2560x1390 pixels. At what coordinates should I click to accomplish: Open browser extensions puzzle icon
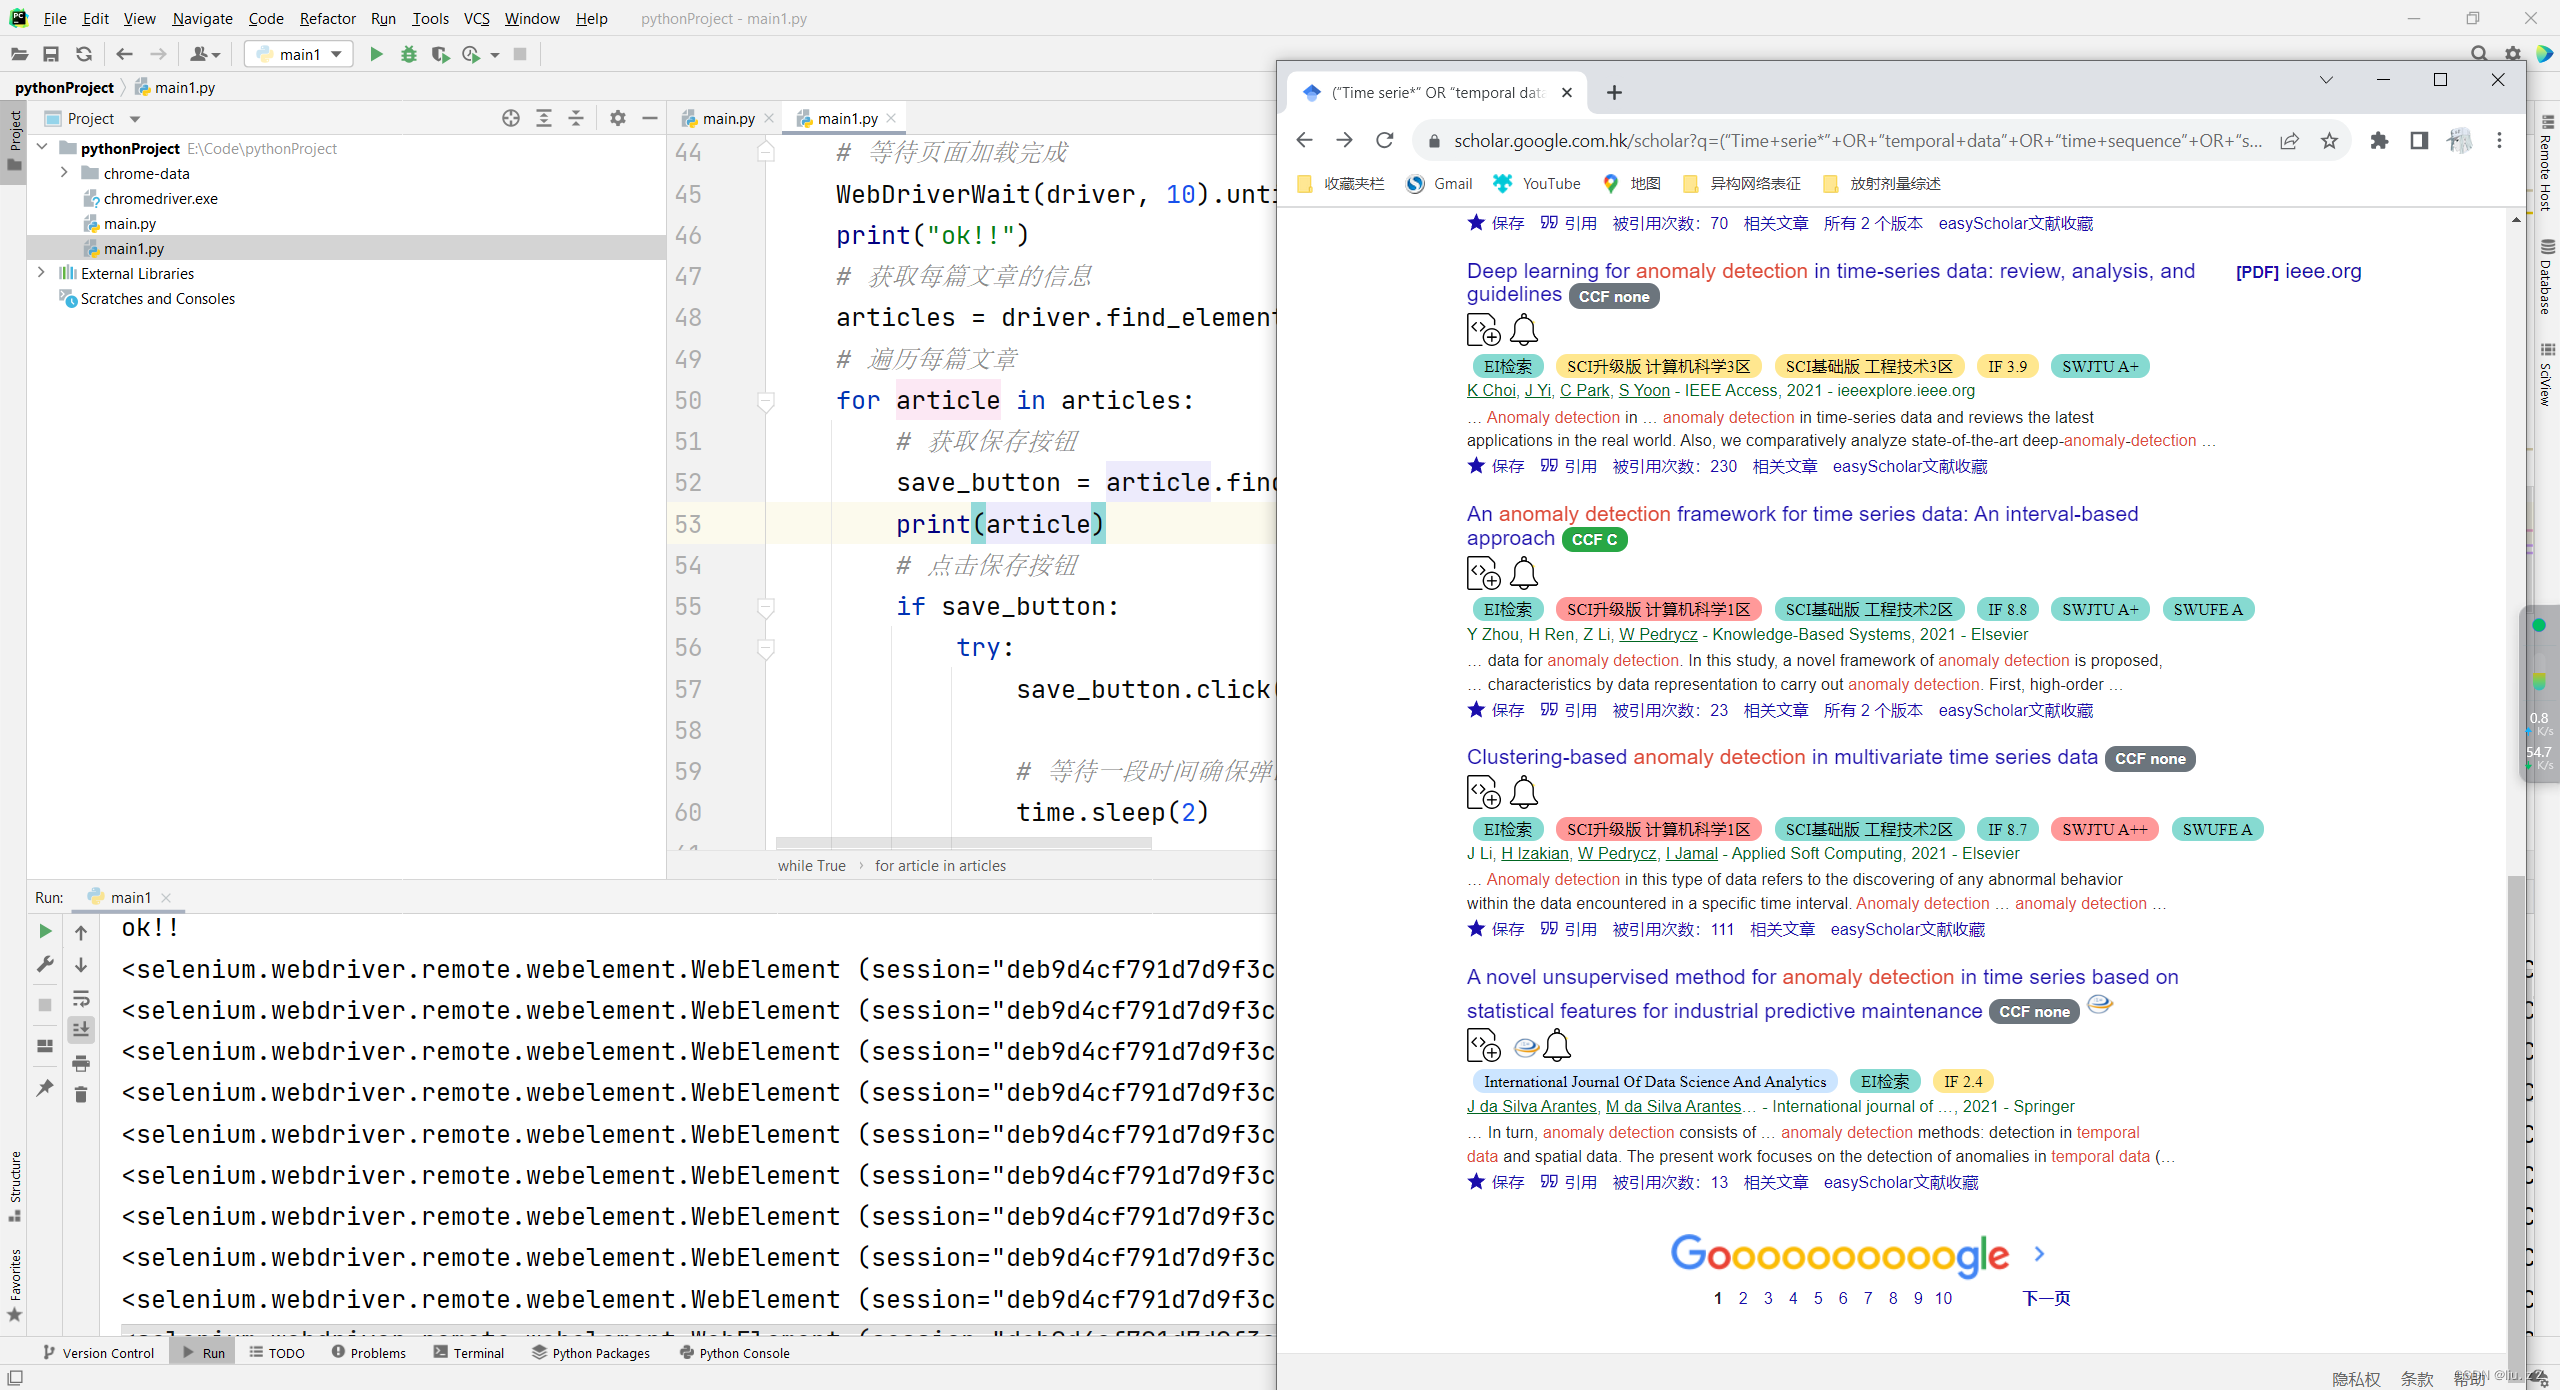[2379, 141]
